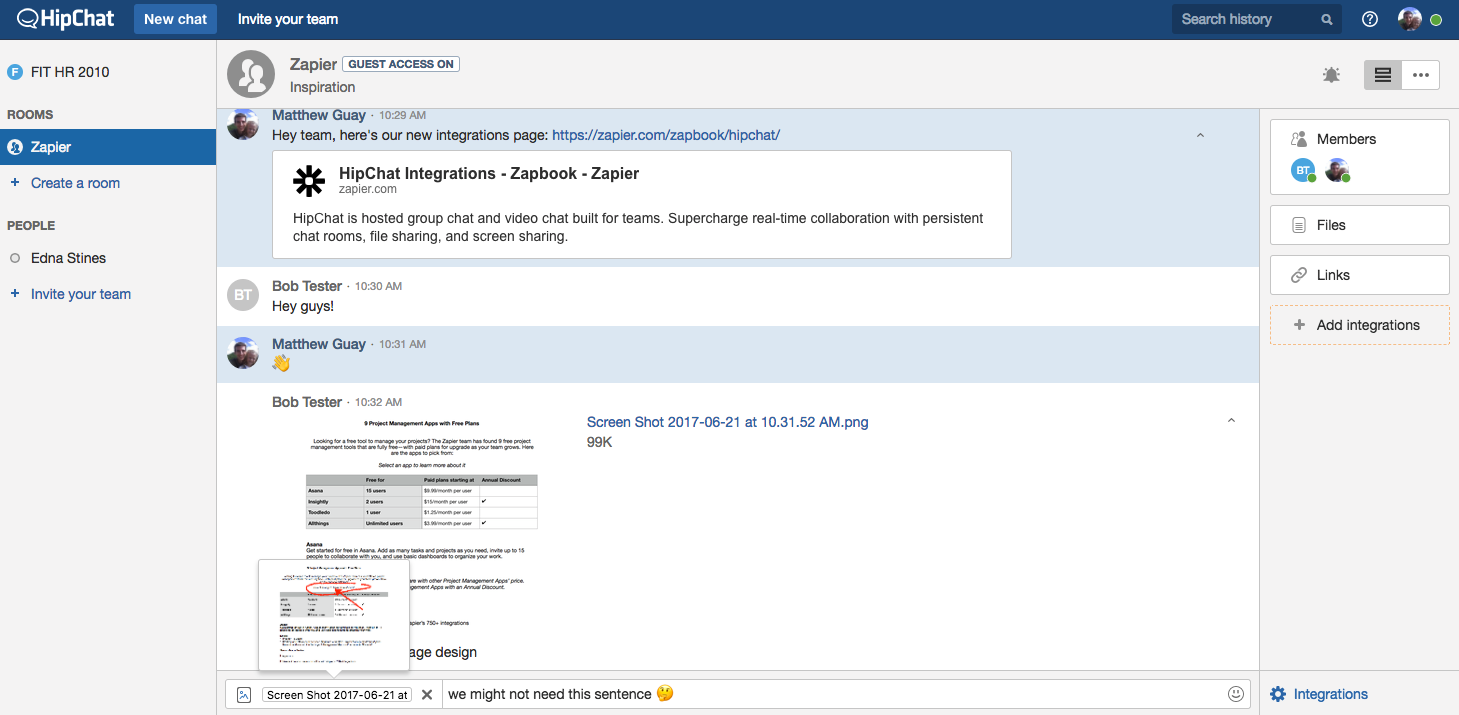Open the Links panel
Viewport: 1459px width, 715px height.
pyautogui.click(x=1360, y=275)
